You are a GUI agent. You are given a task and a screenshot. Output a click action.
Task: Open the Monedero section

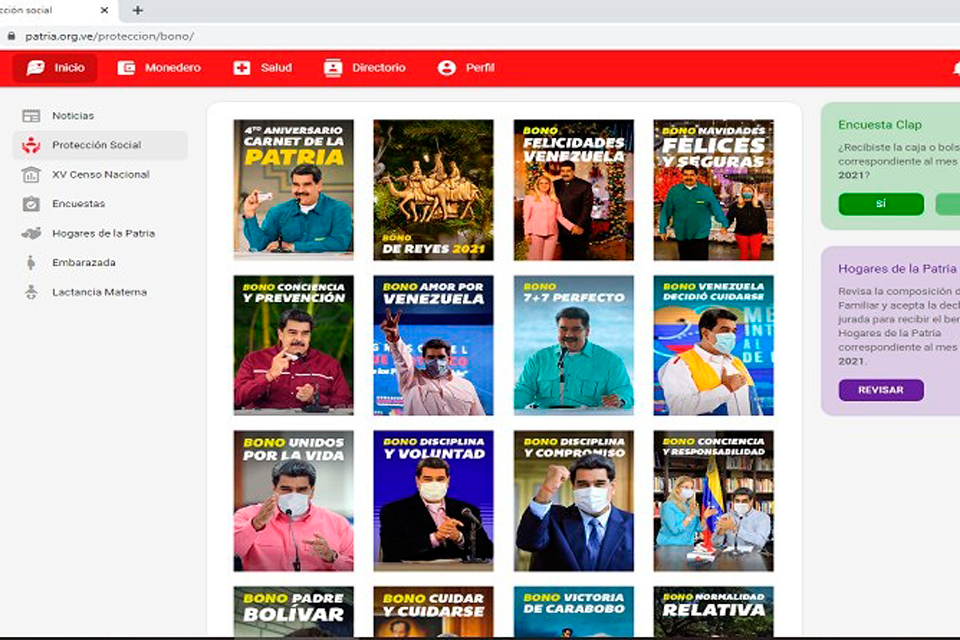click(x=159, y=67)
